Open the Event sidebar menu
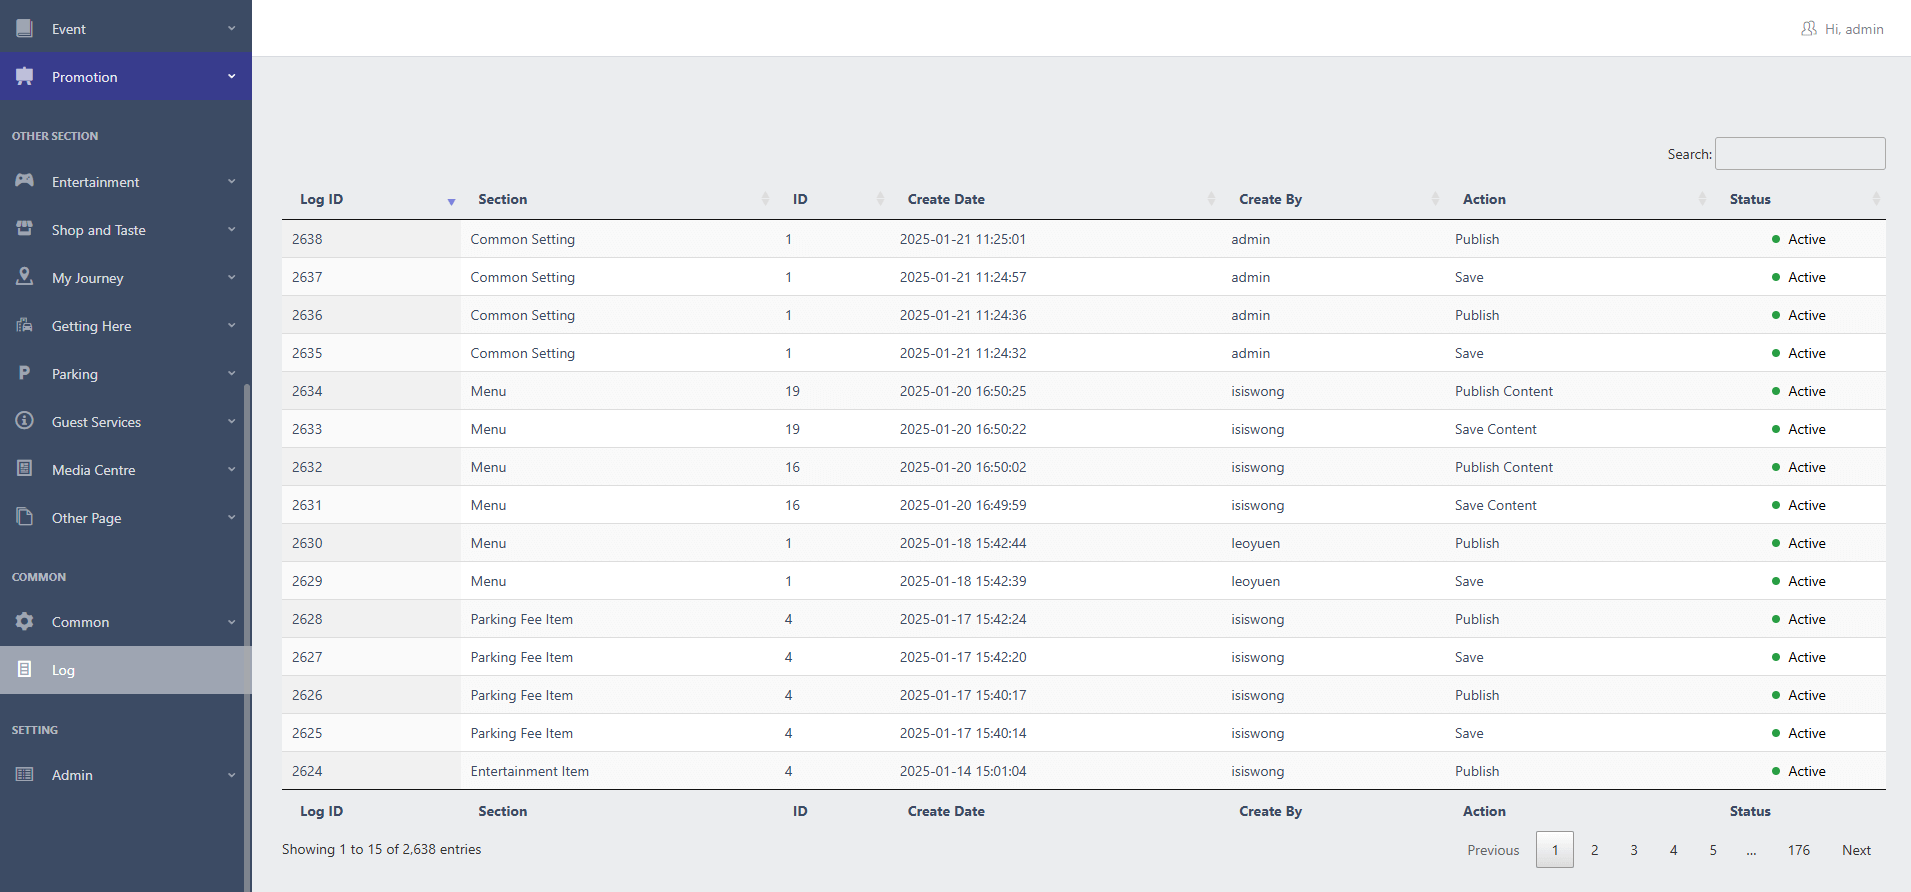Image resolution: width=1911 pixels, height=892 pixels. 69,29
